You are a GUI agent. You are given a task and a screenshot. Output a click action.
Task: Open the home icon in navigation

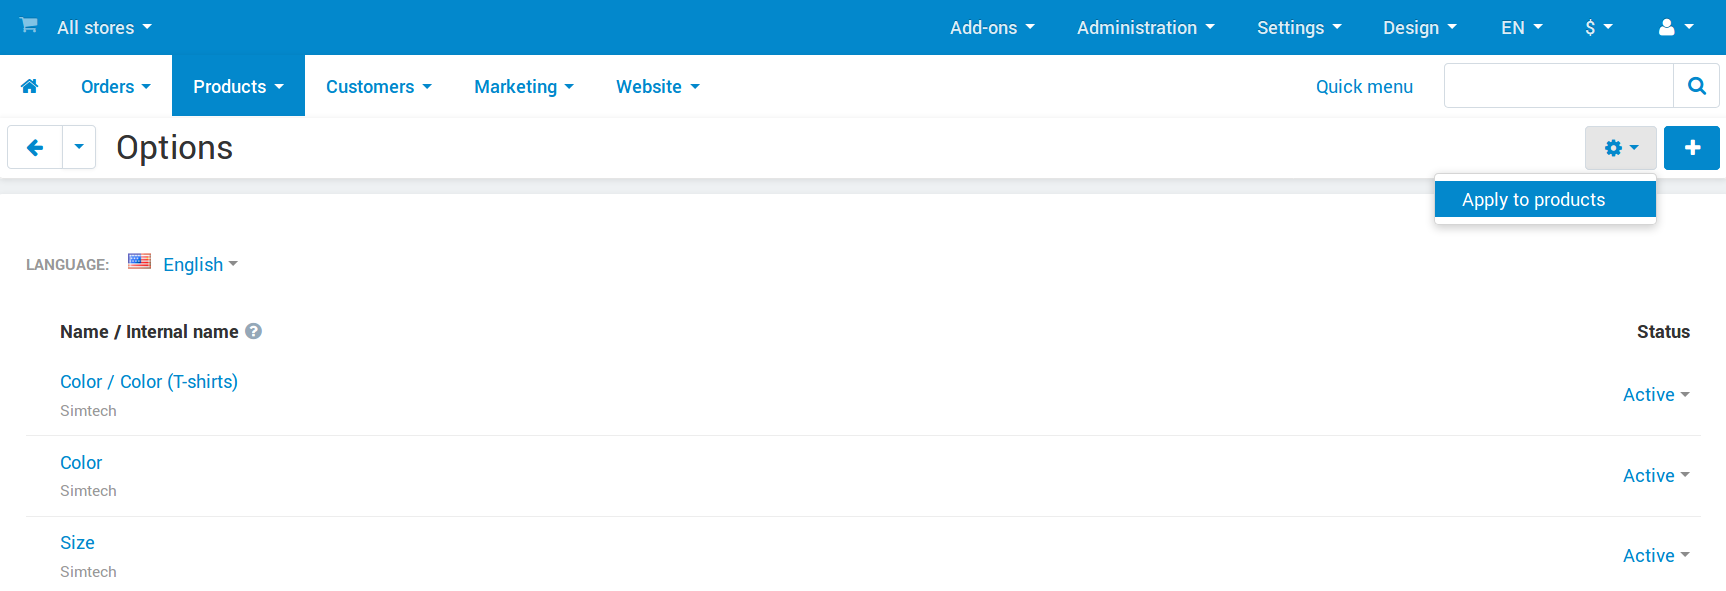tap(30, 86)
